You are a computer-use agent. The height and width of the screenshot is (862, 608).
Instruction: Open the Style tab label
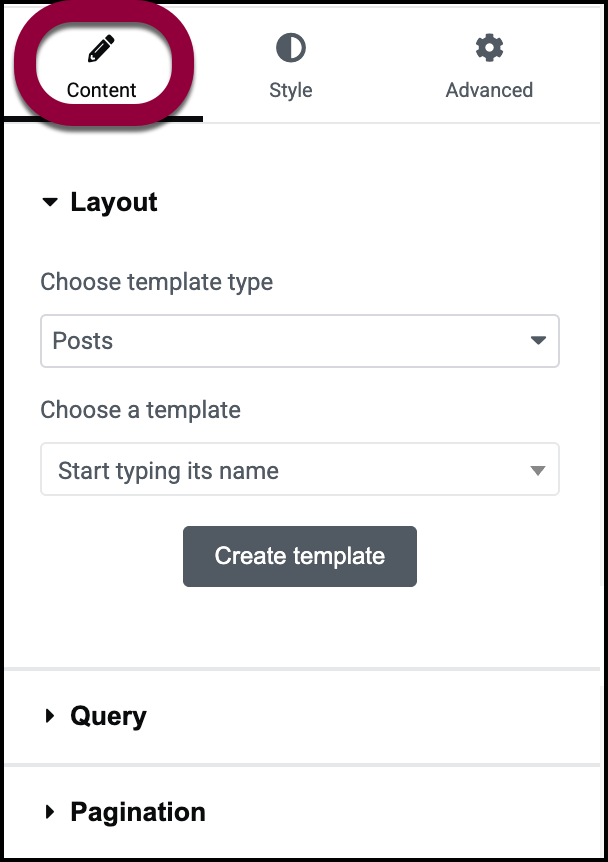(x=290, y=90)
